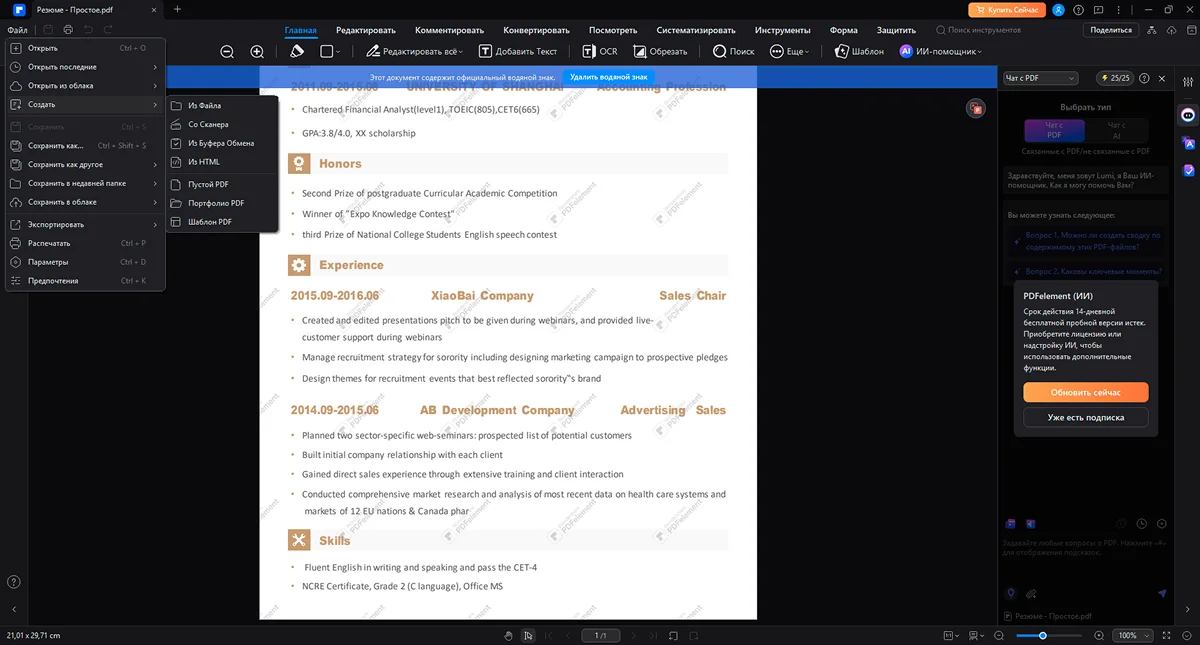Choose Из Буфера Обмена

[x=223, y=143]
